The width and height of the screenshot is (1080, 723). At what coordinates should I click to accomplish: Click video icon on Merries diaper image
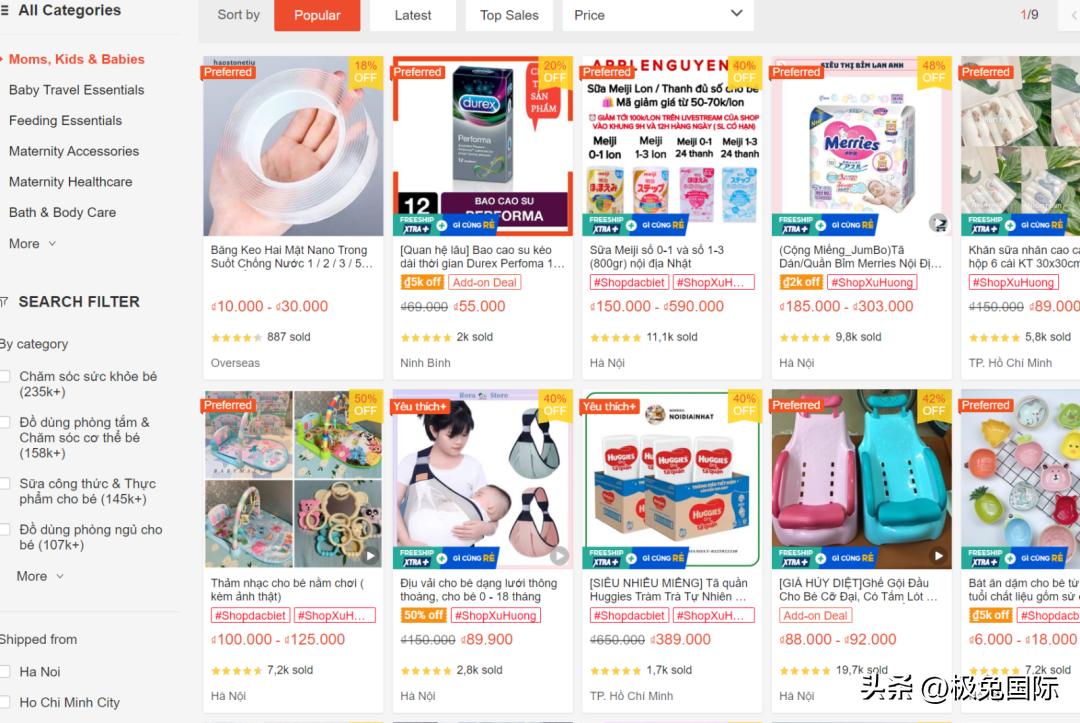click(x=938, y=222)
